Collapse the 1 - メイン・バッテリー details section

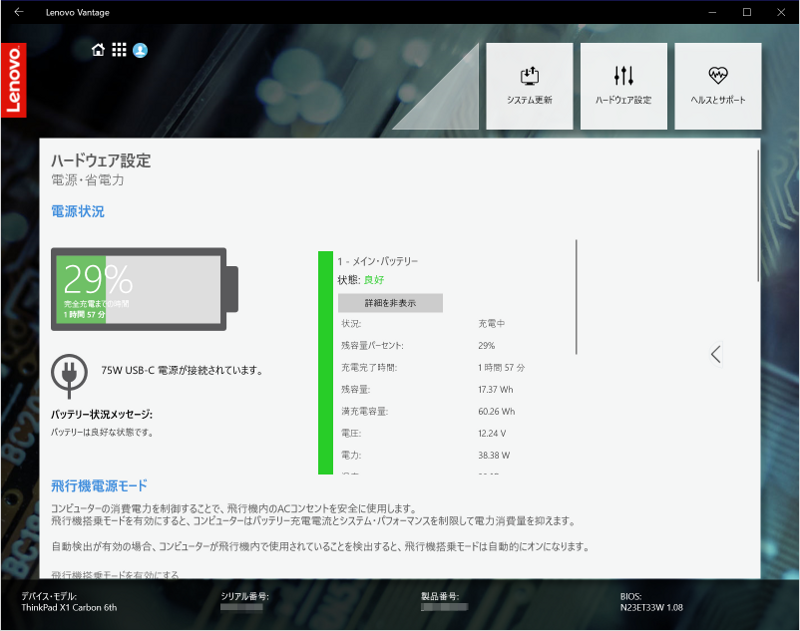click(390, 302)
